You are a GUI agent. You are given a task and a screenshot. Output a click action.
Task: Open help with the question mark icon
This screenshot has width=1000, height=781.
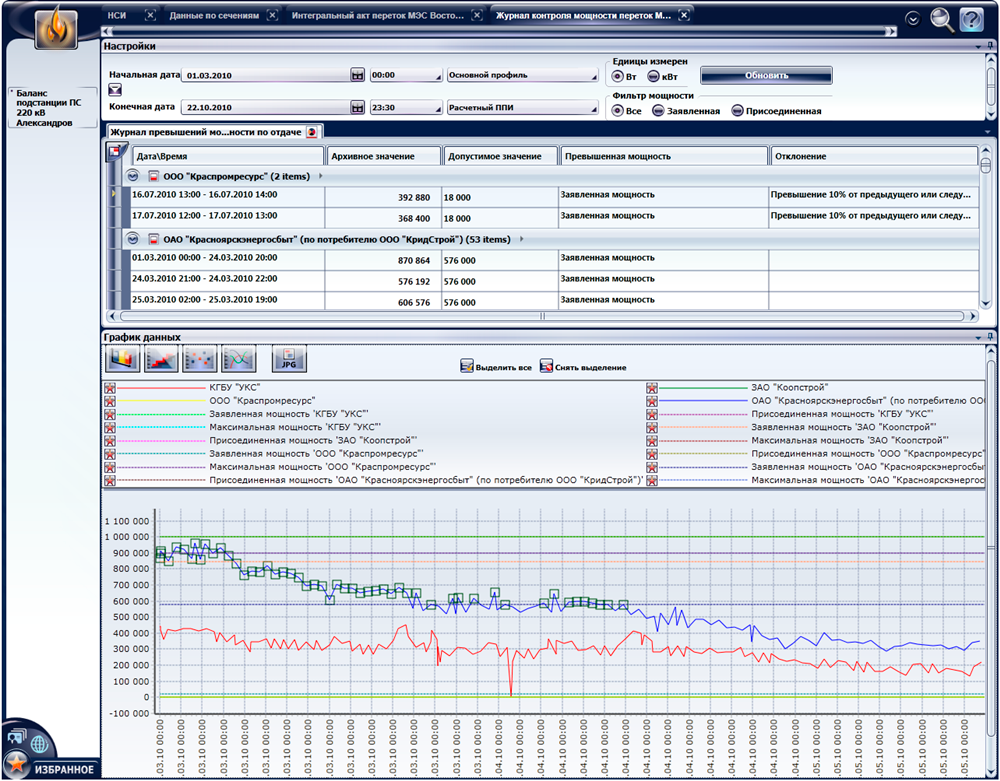(x=971, y=18)
